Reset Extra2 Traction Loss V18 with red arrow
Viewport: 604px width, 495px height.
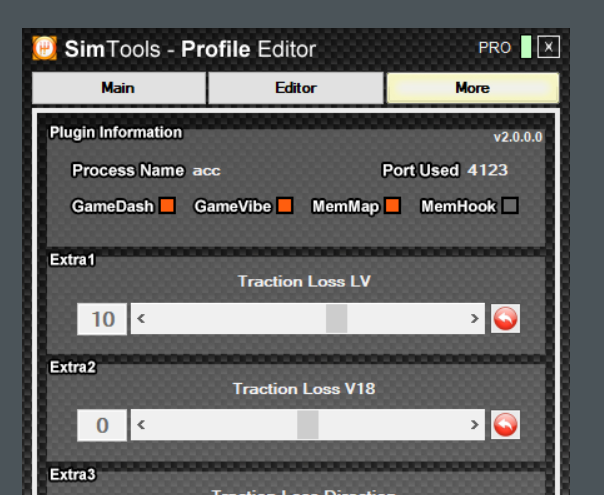pos(505,425)
